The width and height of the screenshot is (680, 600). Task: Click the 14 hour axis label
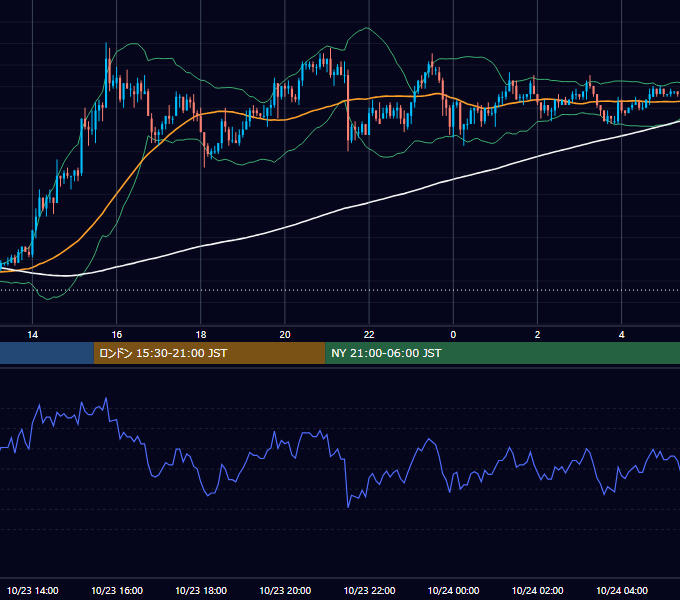pyautogui.click(x=33, y=335)
